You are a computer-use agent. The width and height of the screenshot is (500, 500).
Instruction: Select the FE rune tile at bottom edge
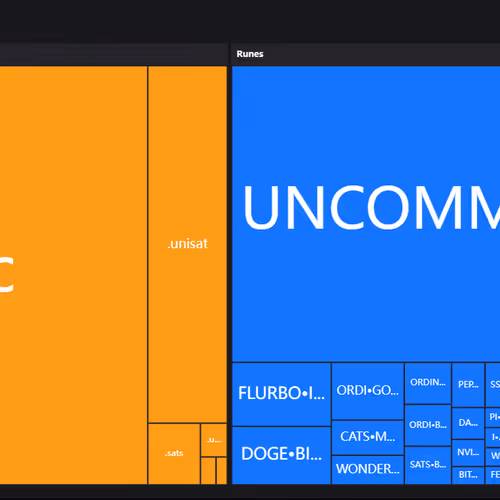tap(493, 475)
